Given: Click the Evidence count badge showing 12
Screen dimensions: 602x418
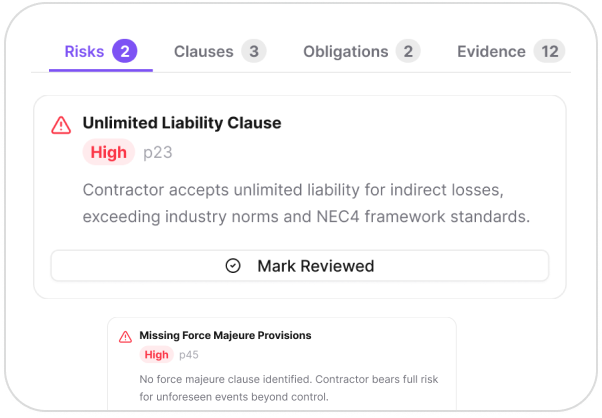Looking at the screenshot, I should [548, 51].
